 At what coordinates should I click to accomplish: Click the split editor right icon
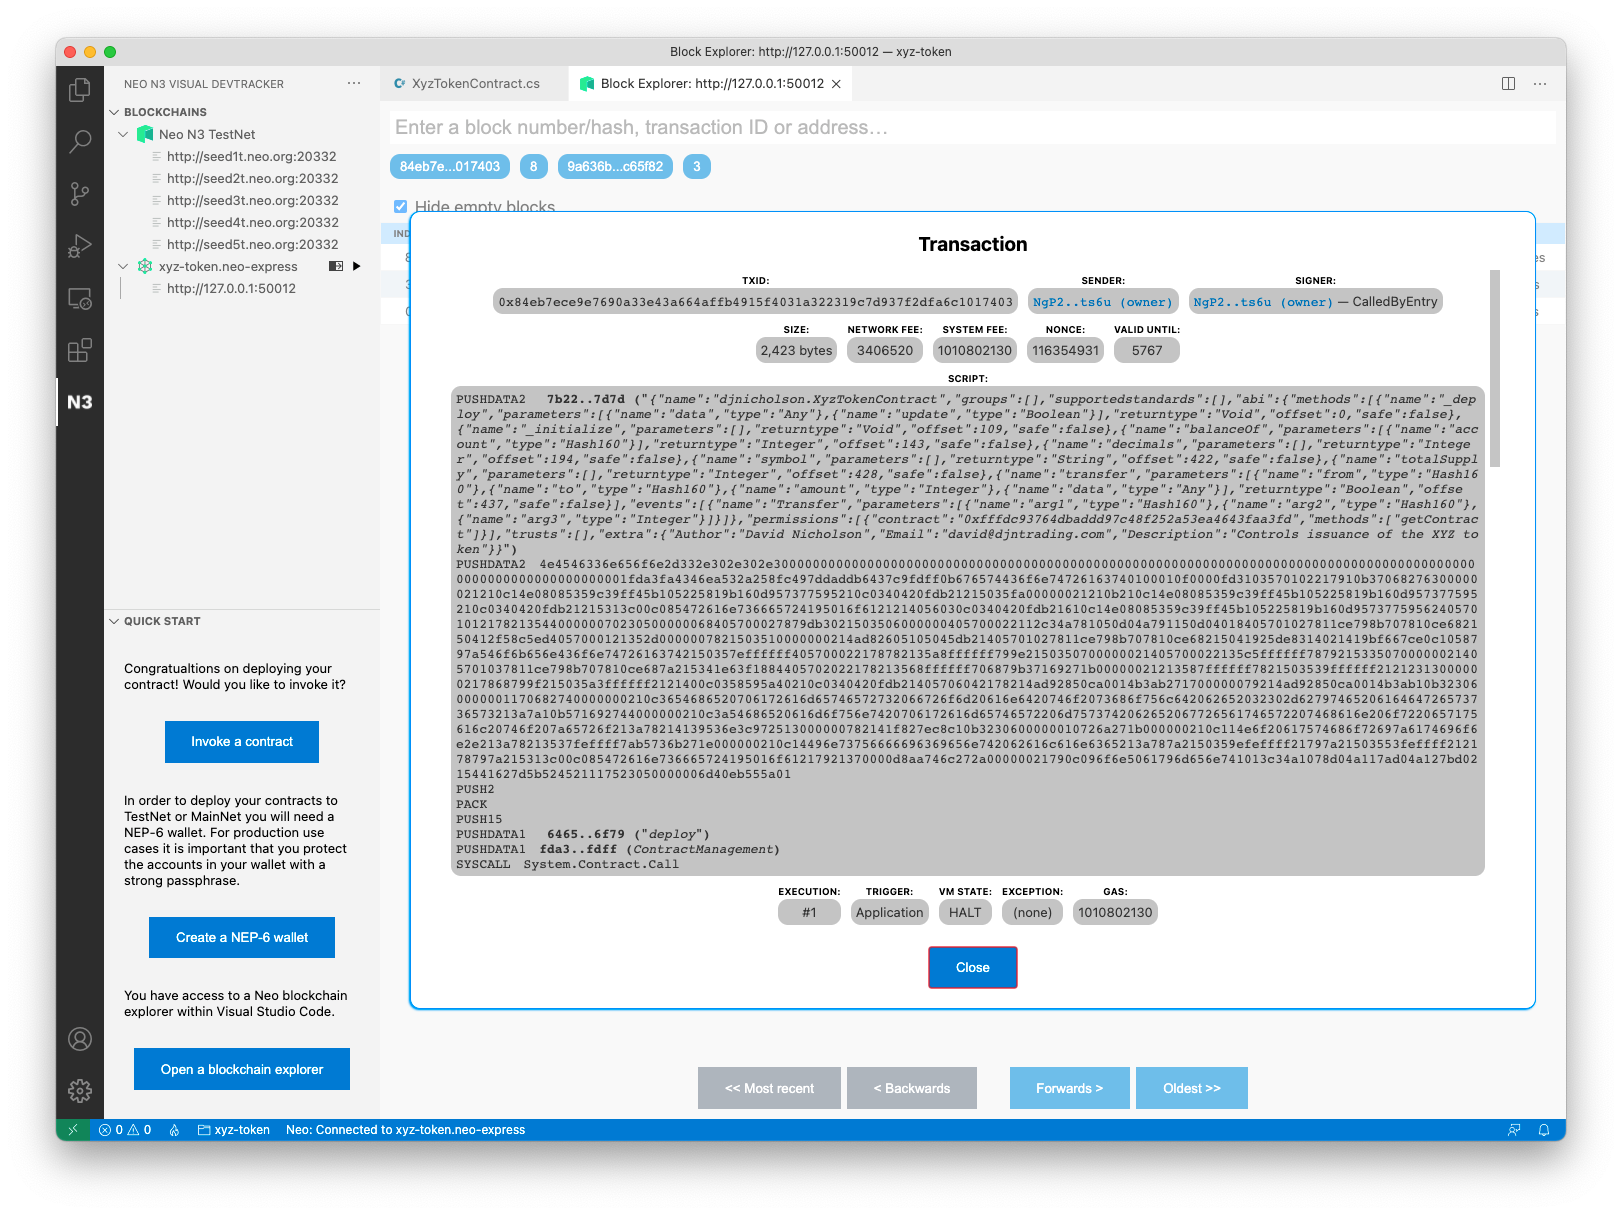1508,84
